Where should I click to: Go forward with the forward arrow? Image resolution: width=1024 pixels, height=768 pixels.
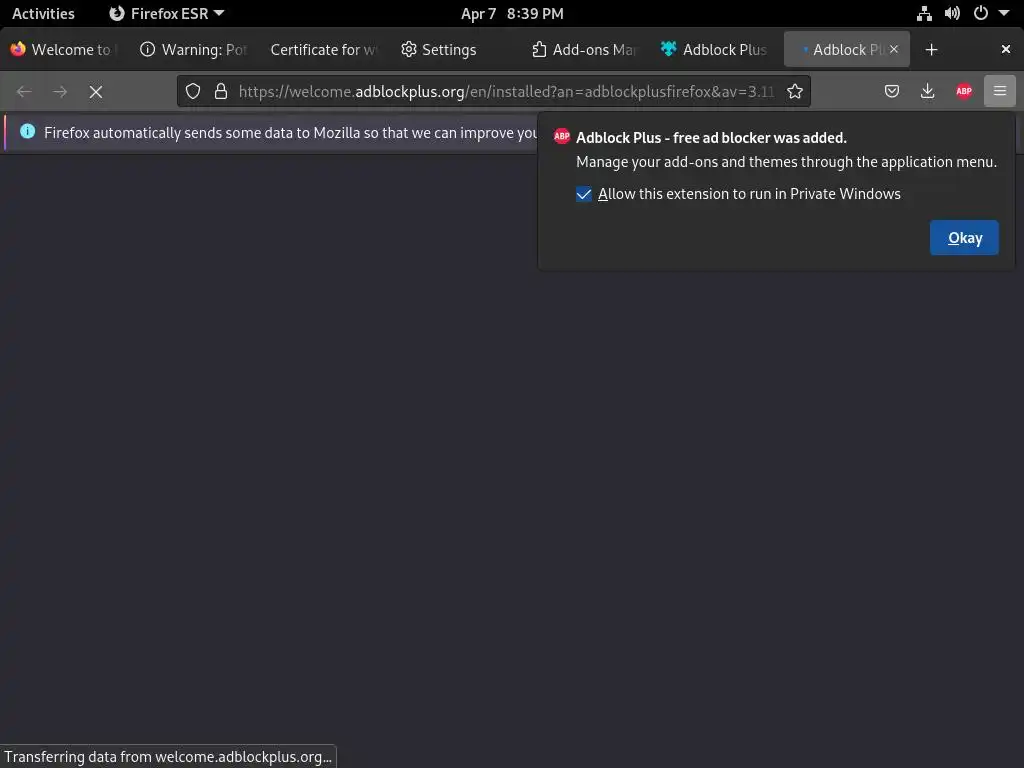tap(60, 92)
